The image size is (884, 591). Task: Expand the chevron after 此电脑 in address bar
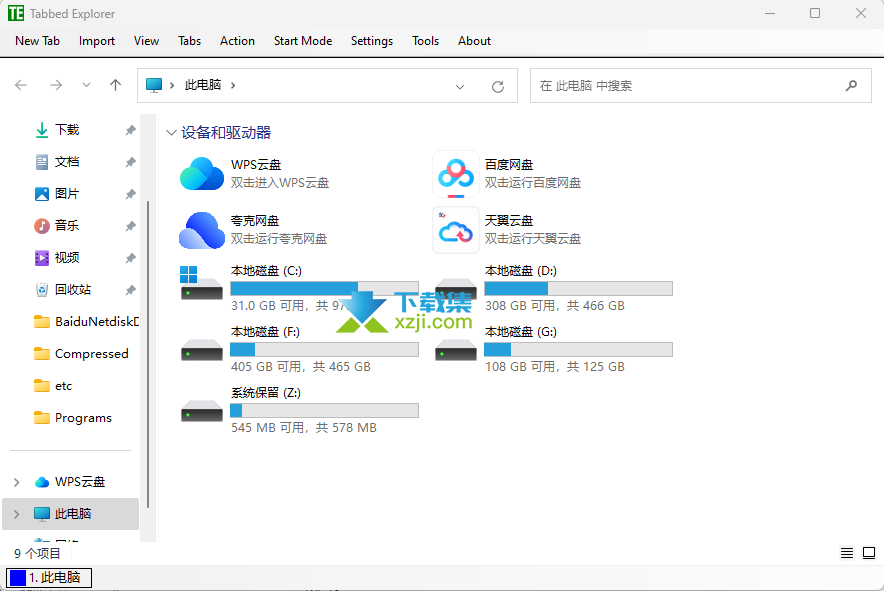233,85
